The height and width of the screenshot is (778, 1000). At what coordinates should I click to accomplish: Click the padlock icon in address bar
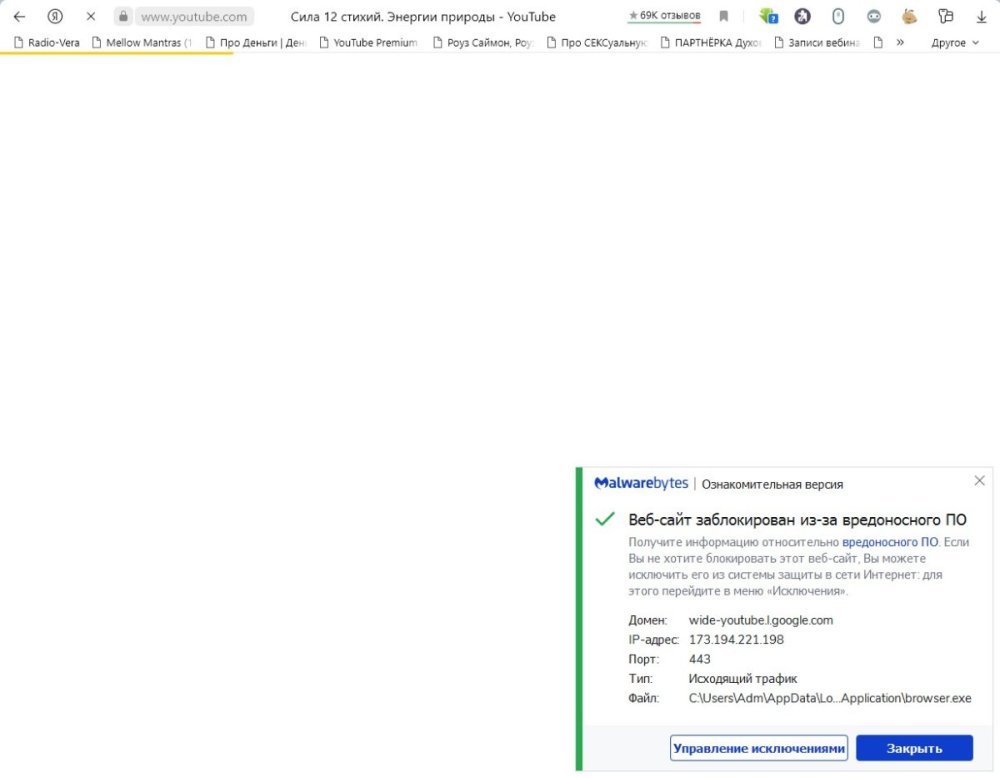[124, 16]
